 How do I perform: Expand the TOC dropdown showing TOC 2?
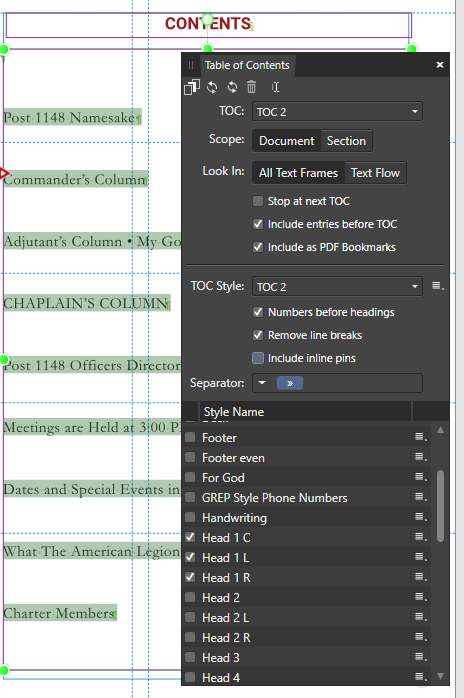[x=337, y=111]
